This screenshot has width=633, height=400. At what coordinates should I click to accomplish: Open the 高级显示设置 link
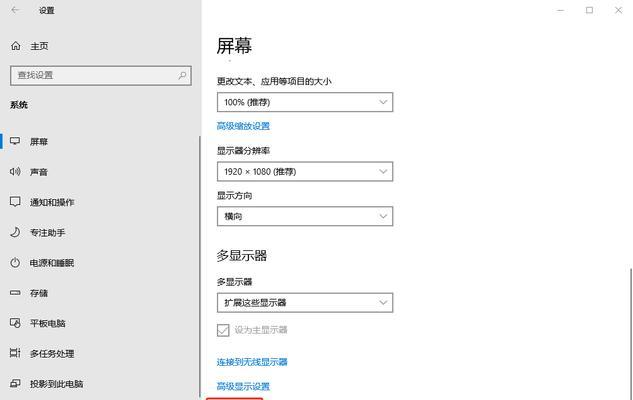point(243,386)
